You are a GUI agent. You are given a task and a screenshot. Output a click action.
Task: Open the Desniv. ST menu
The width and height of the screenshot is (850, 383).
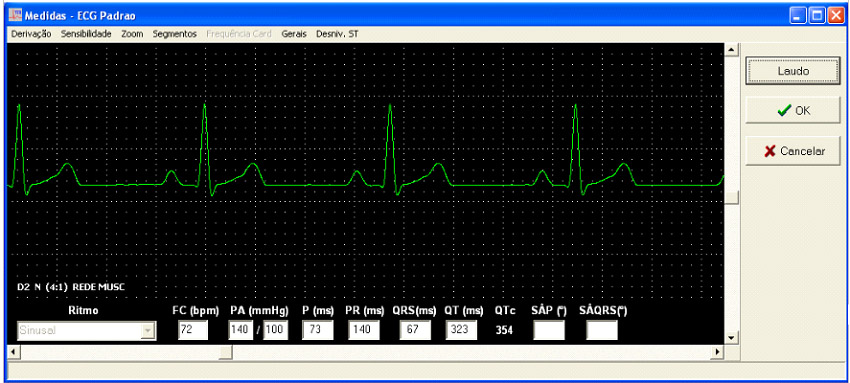point(337,34)
